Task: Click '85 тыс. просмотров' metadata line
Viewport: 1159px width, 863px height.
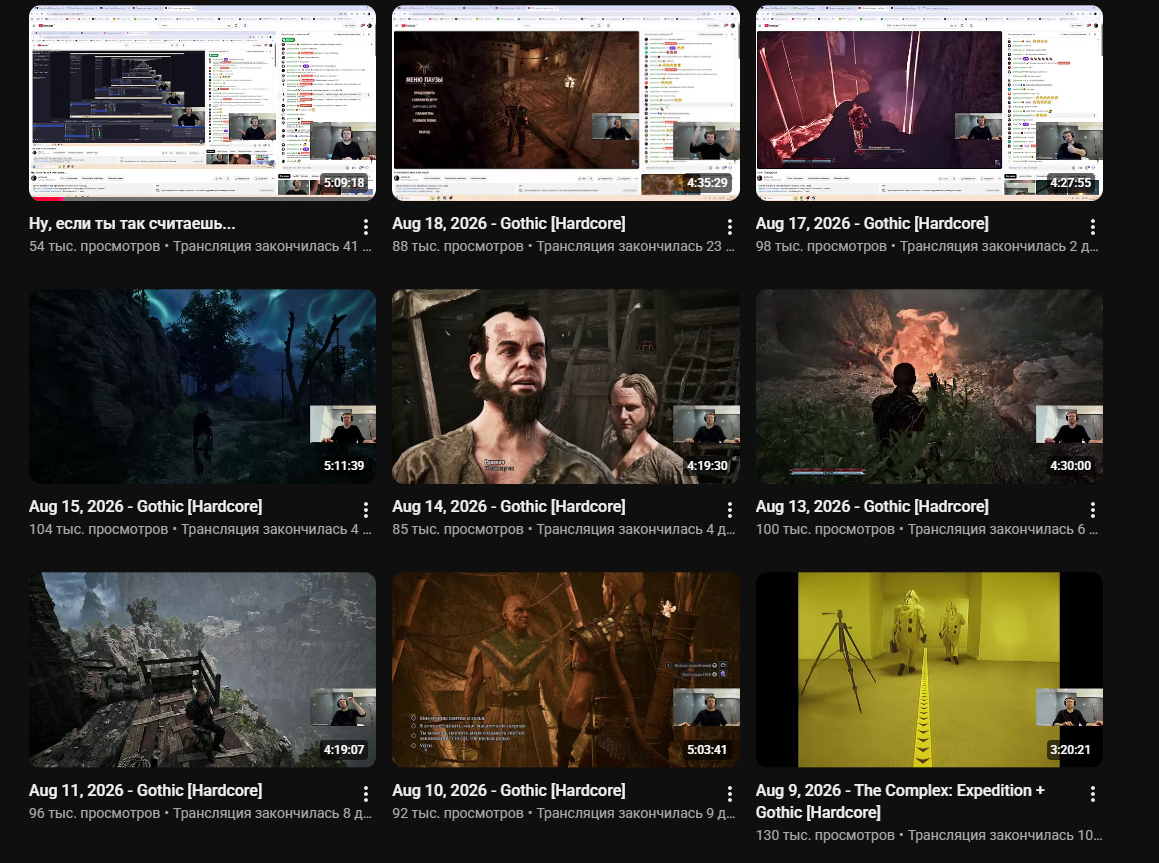Action: point(564,529)
